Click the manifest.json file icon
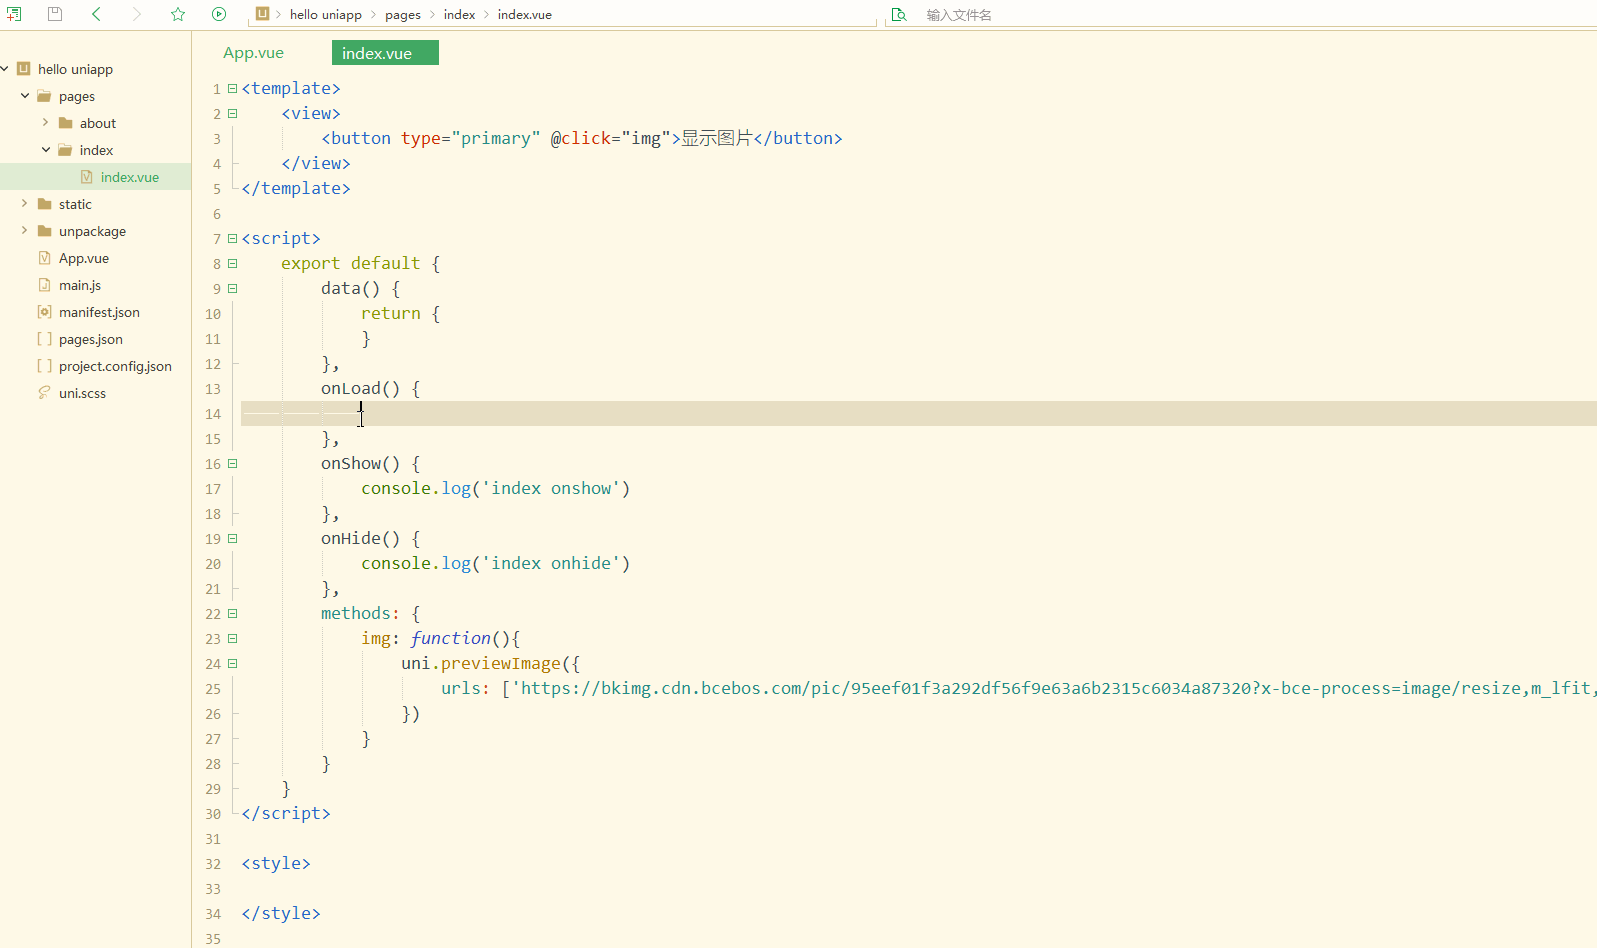The height and width of the screenshot is (948, 1597). (44, 312)
